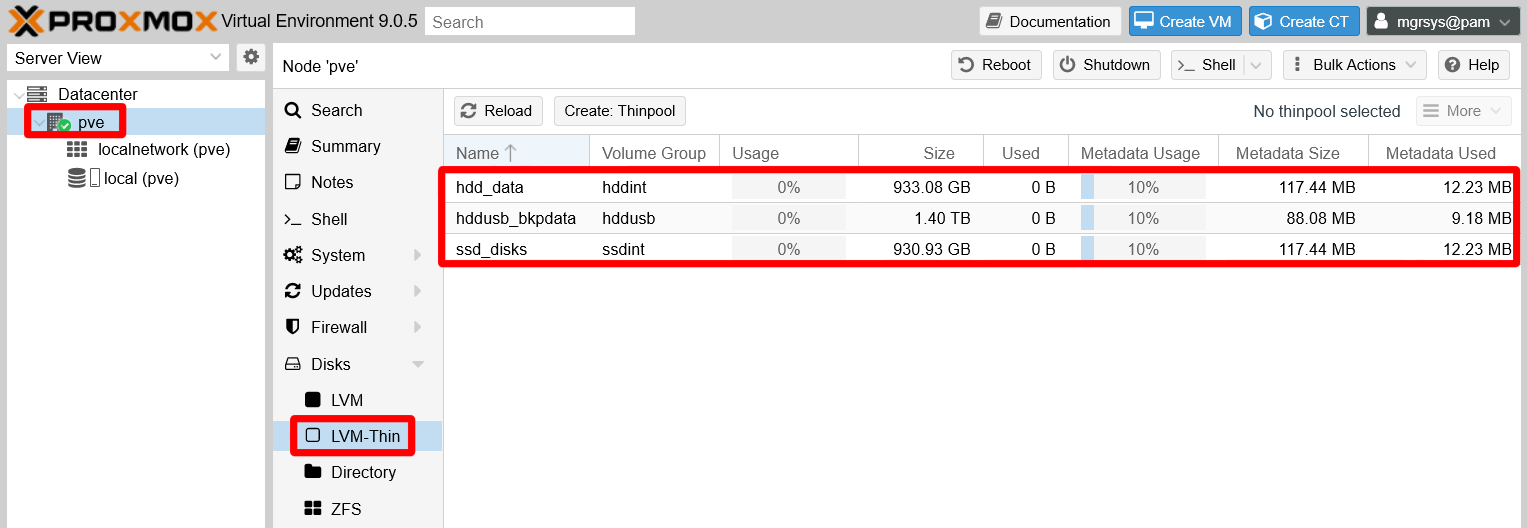1527x528 pixels.
Task: Click the top Search input field
Action: pyautogui.click(x=529, y=21)
